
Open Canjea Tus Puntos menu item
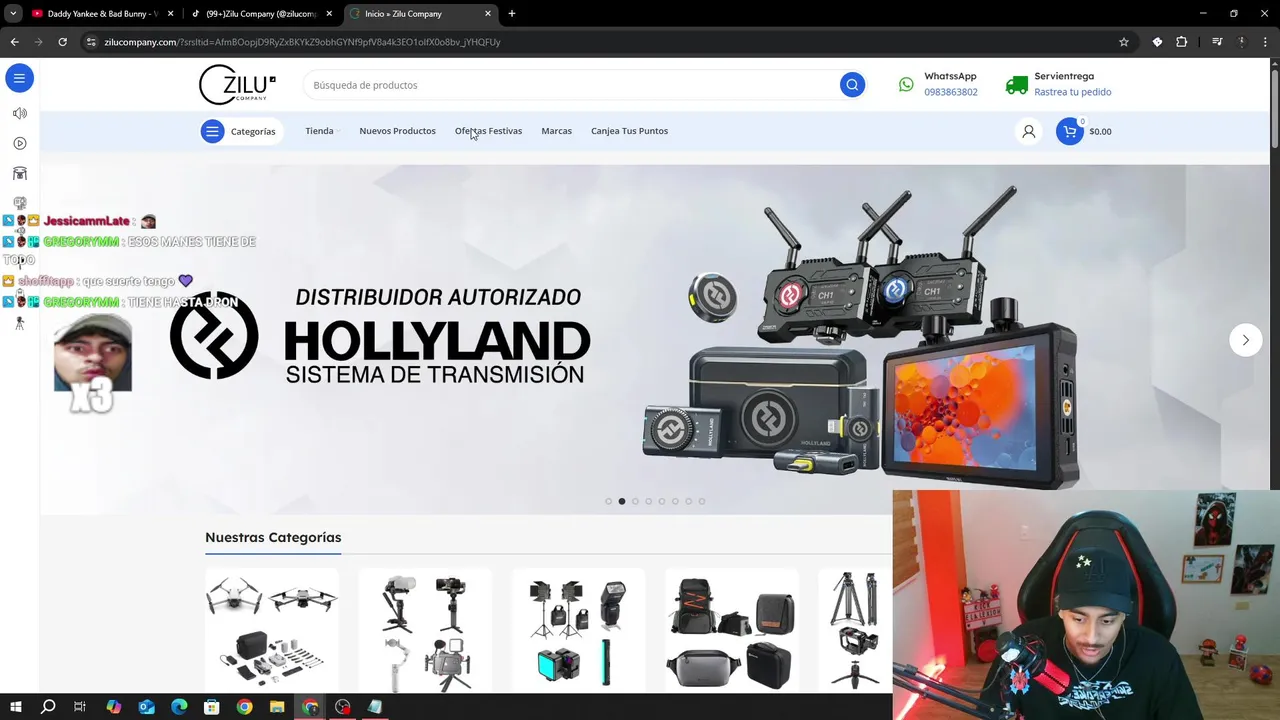(629, 131)
